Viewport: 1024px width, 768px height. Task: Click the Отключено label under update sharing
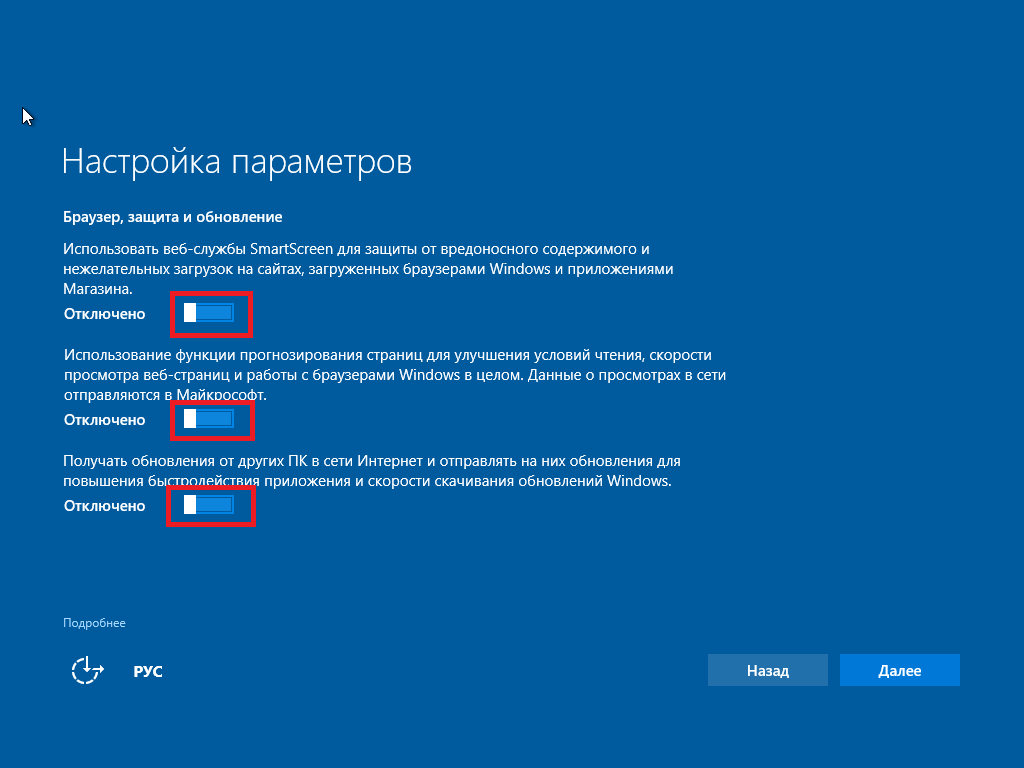point(104,506)
